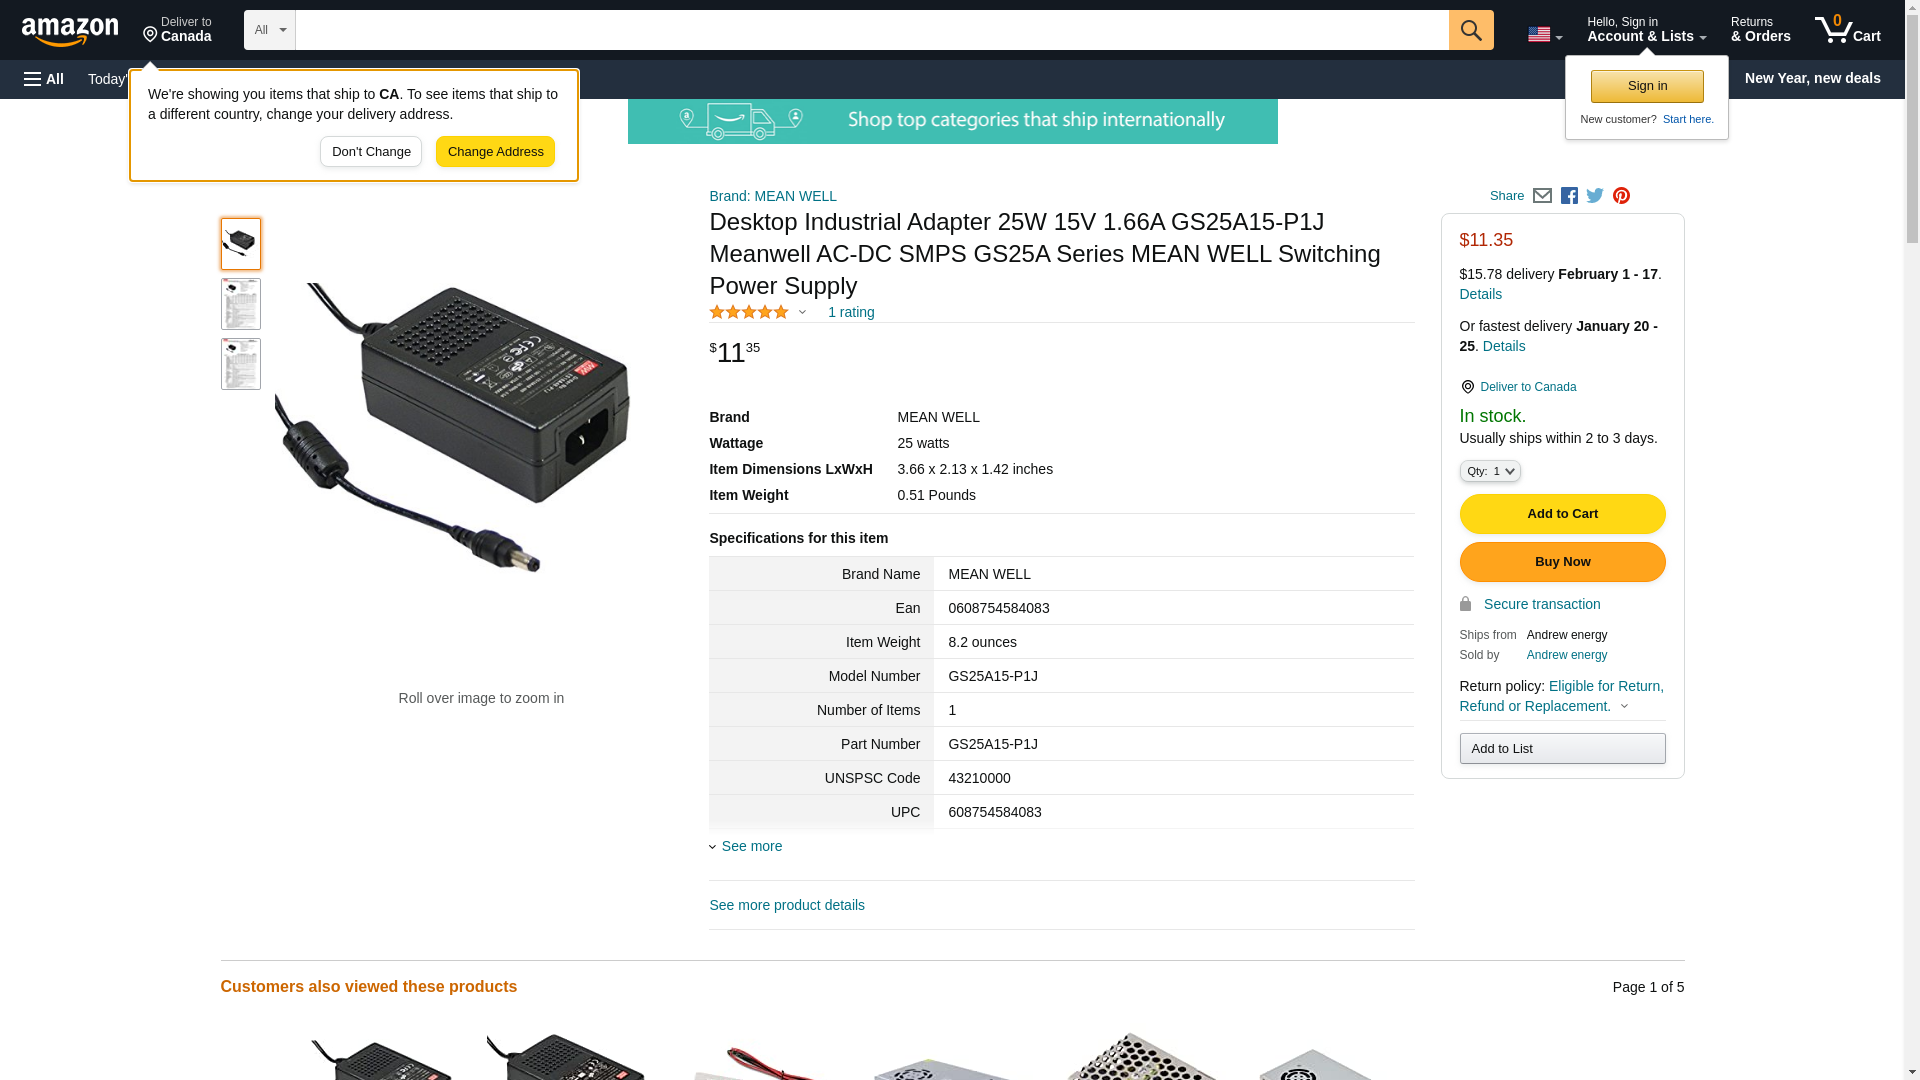
Task: Open New Year, new deals menu item
Action: [1812, 78]
